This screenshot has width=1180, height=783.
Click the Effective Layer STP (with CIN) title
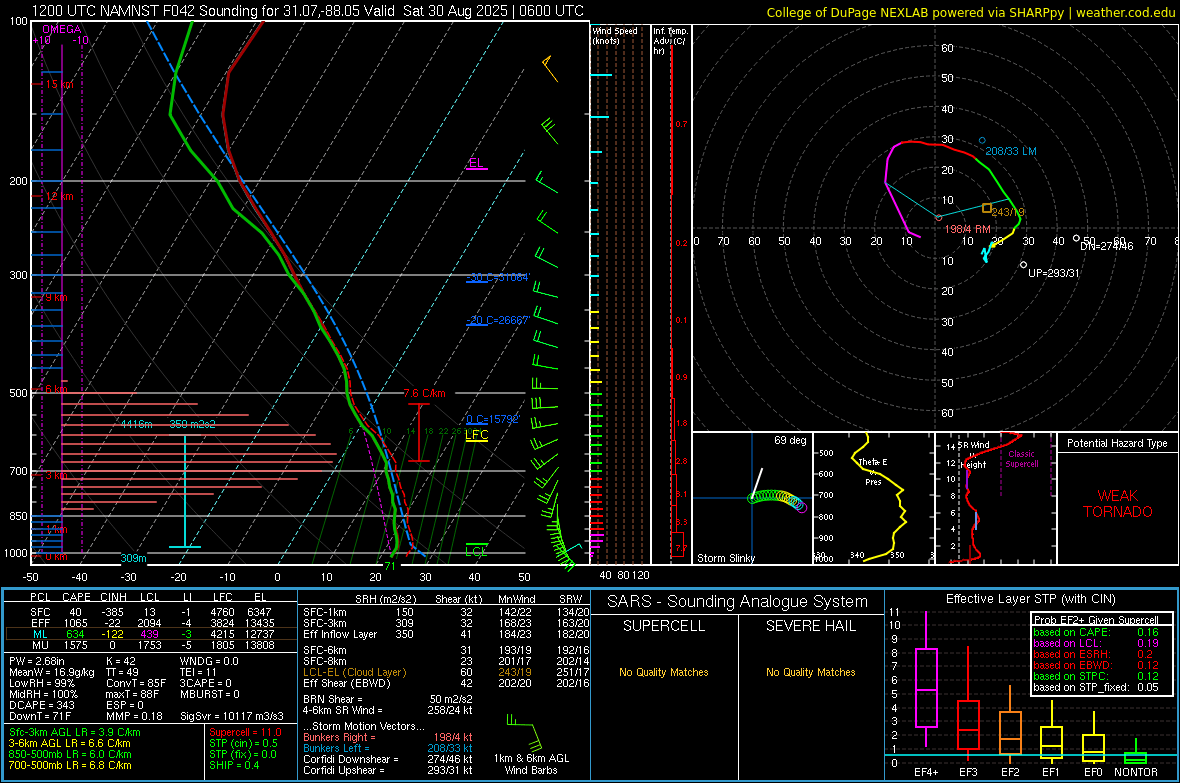click(x=1030, y=599)
